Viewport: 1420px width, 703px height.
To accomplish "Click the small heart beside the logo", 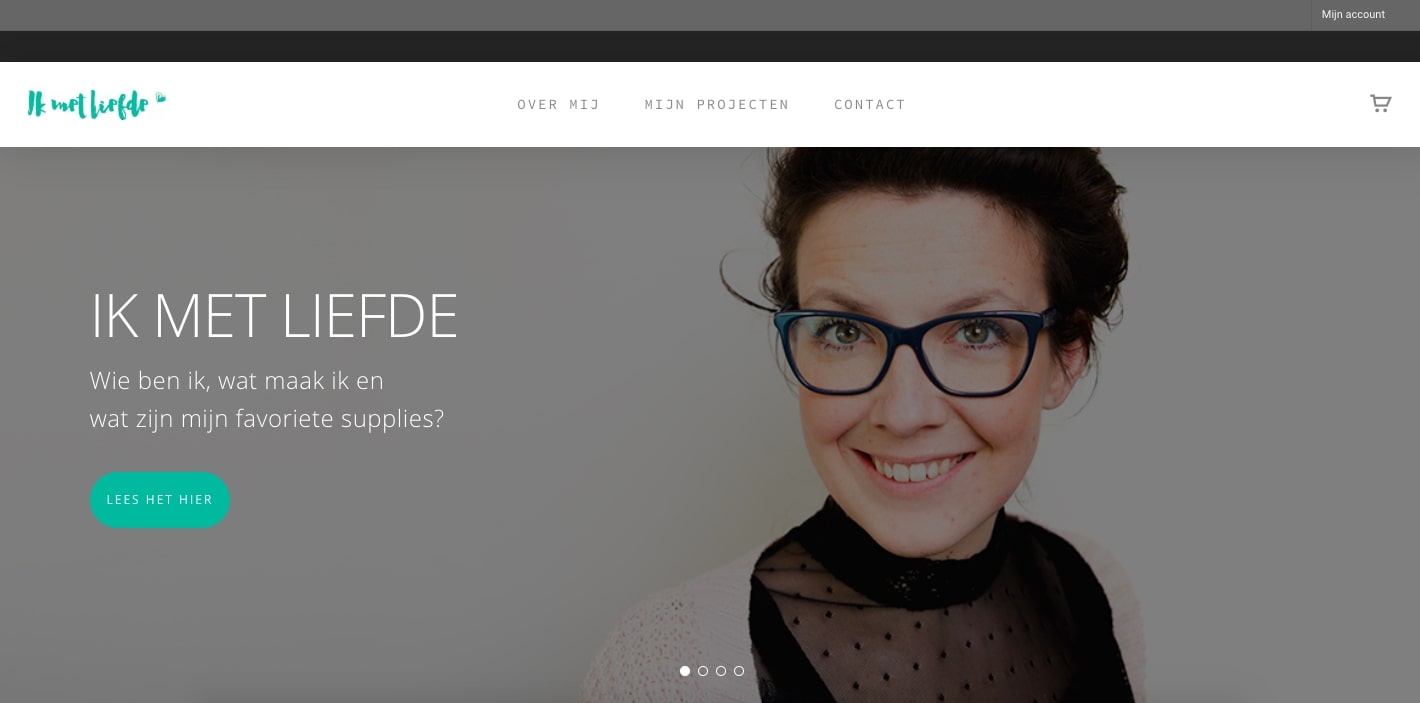I will 160,98.
